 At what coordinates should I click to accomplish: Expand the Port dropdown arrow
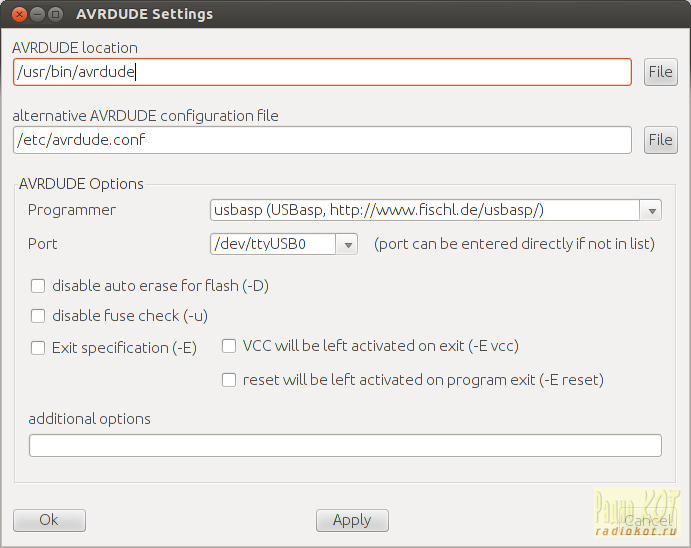click(347, 244)
